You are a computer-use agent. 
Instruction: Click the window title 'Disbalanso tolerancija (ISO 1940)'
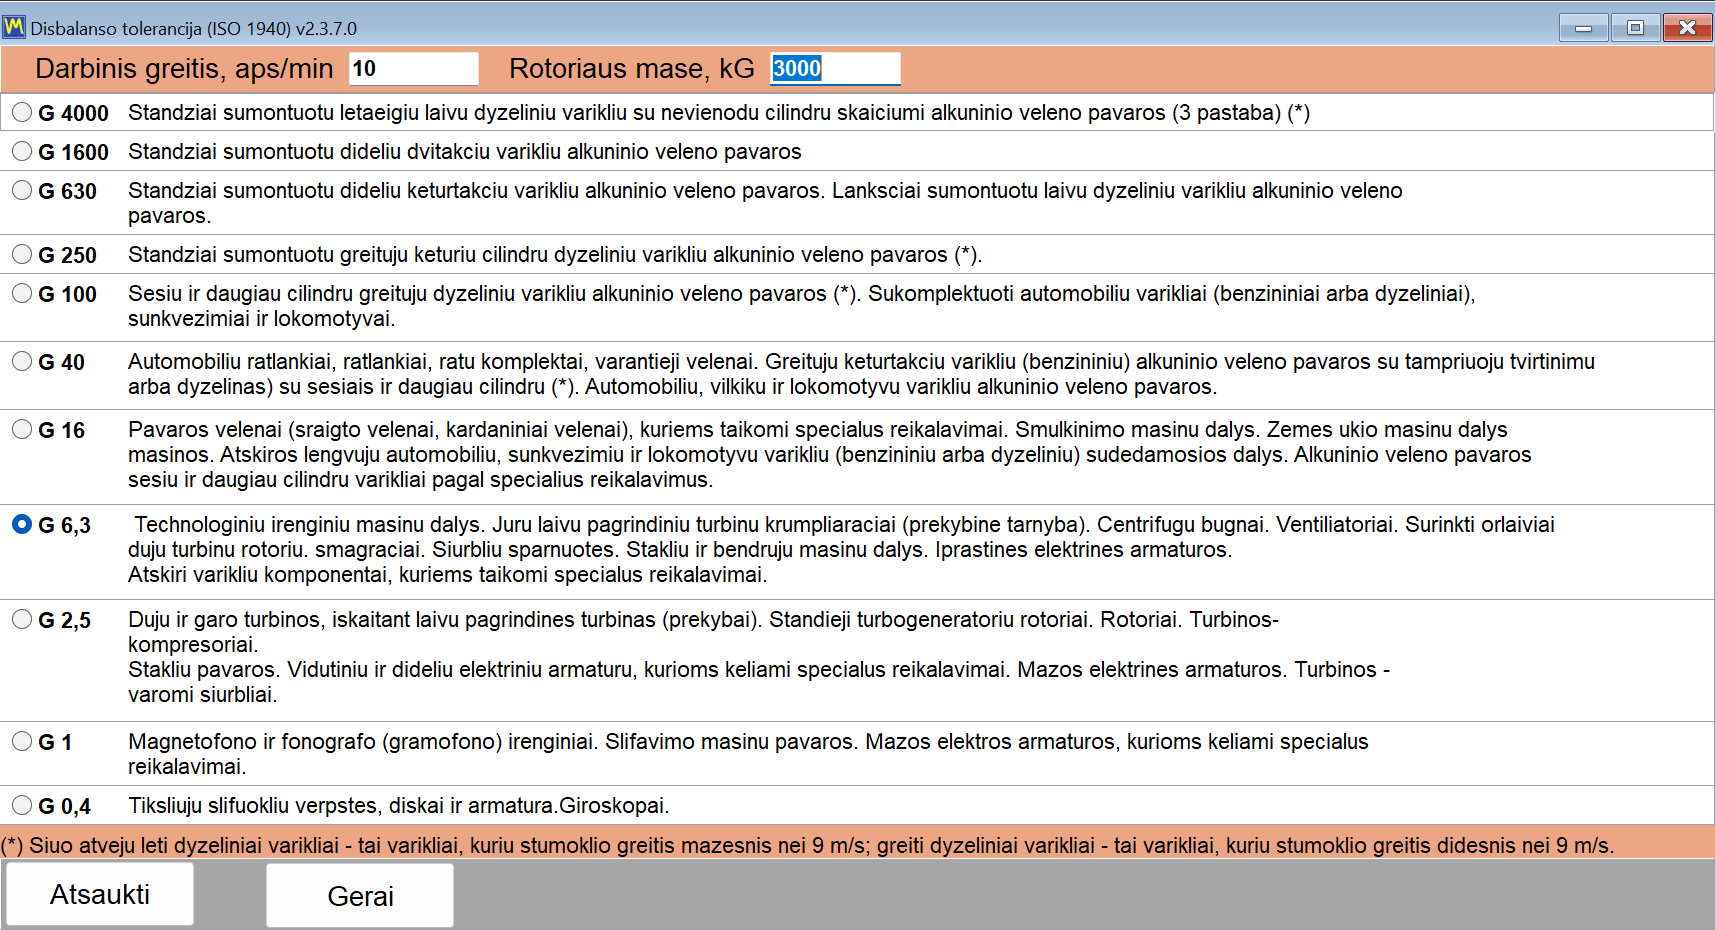tap(193, 29)
